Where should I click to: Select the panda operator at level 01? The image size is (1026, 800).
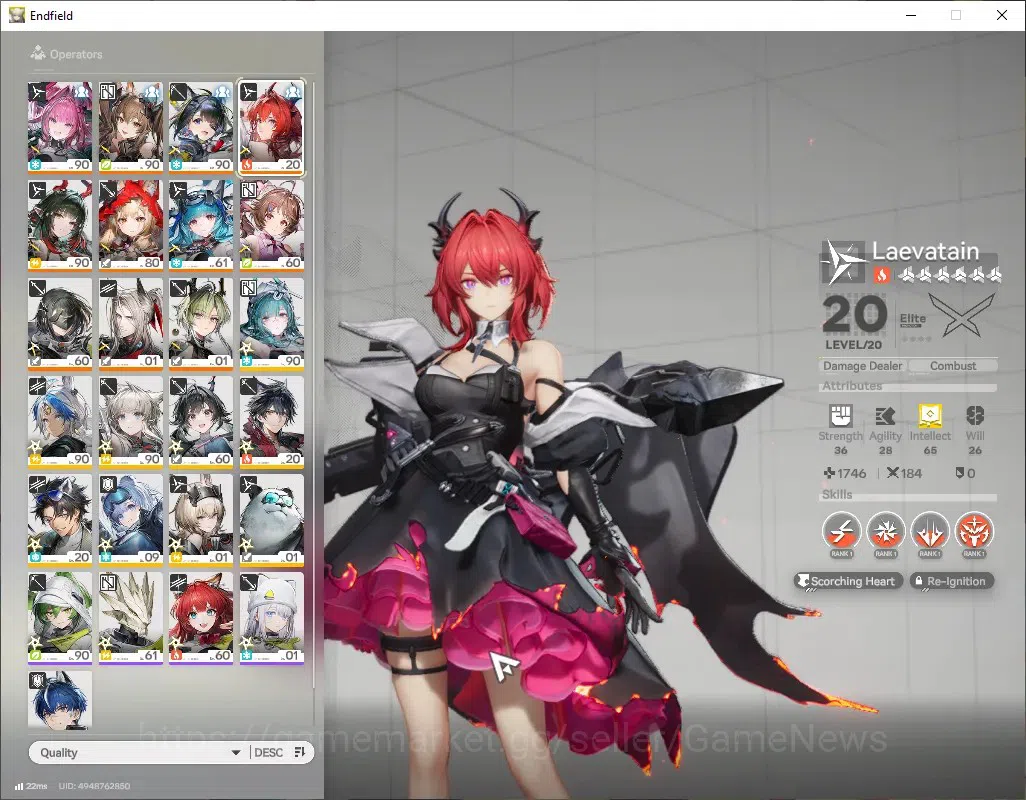(x=272, y=519)
